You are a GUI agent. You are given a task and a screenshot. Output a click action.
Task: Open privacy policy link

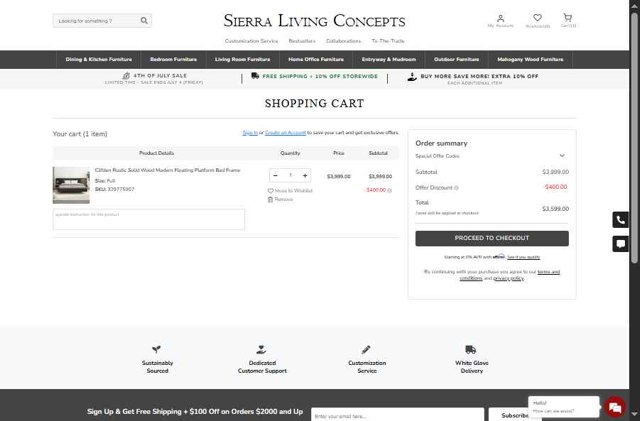(508, 278)
